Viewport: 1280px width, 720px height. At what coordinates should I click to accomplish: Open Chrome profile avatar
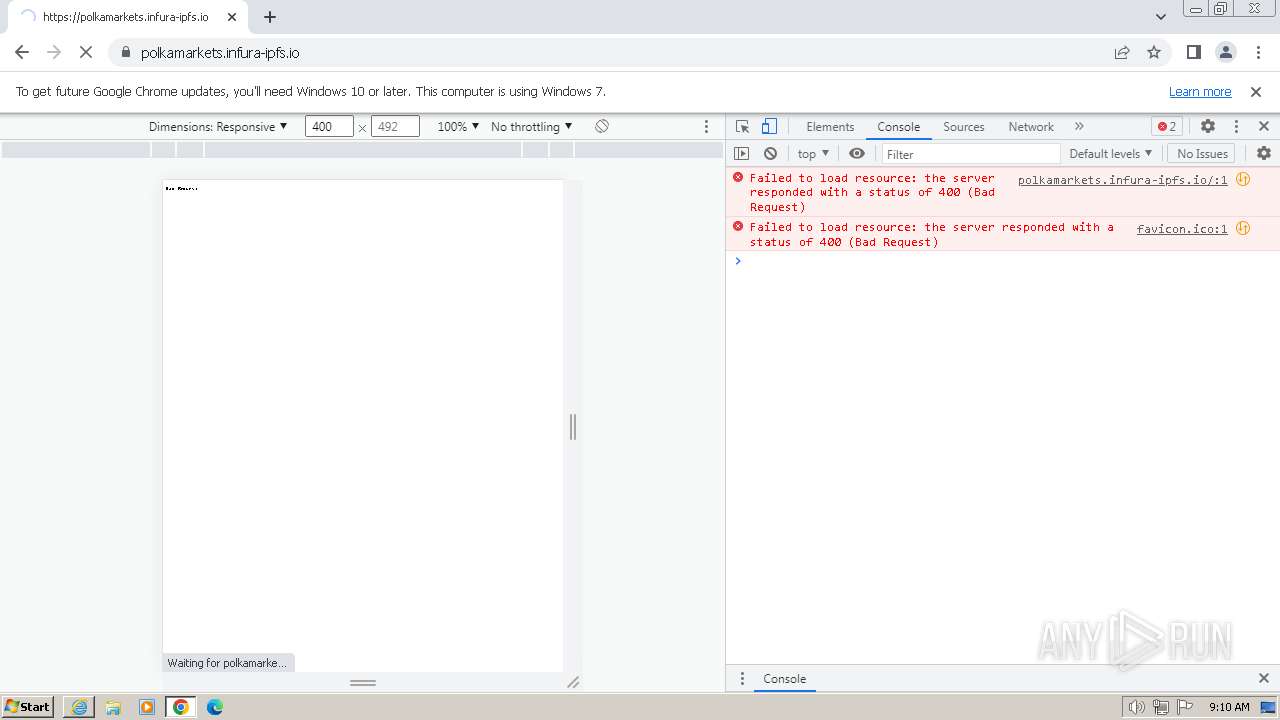[x=1225, y=52]
